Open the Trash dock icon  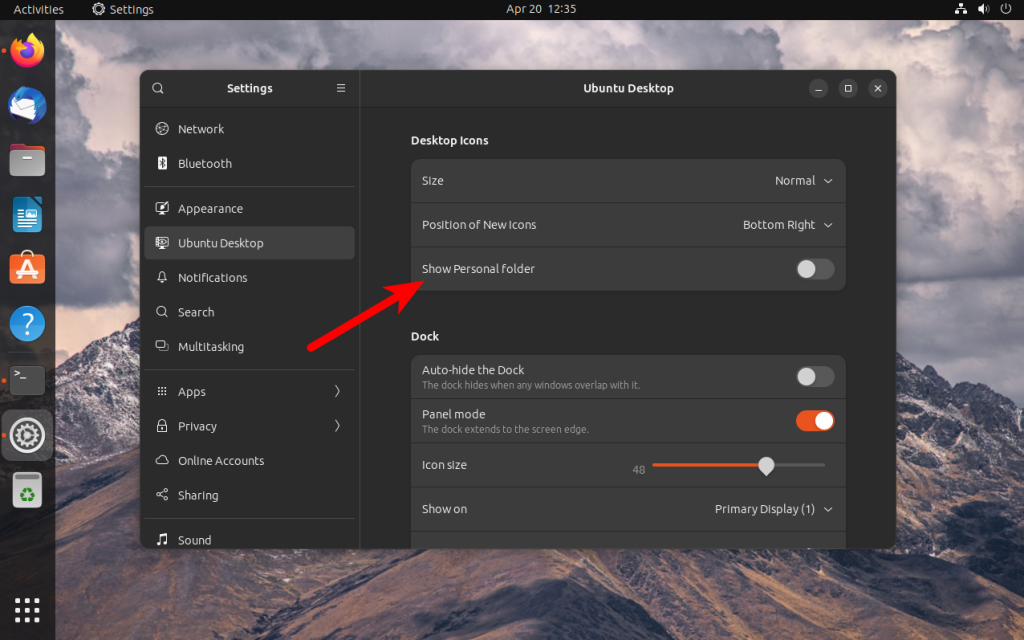tap(27, 490)
